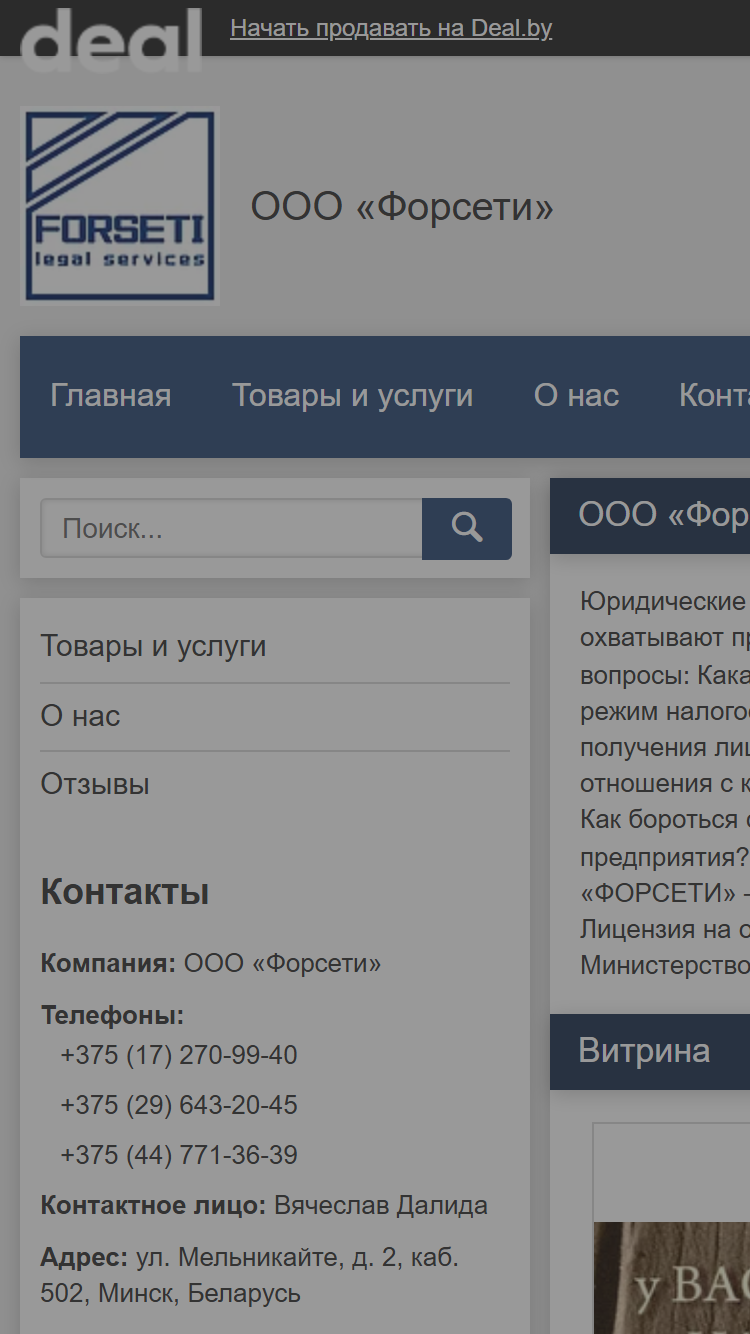Click the 'Телефоны:' label
This screenshot has height=1334, width=750.
pos(112,1015)
